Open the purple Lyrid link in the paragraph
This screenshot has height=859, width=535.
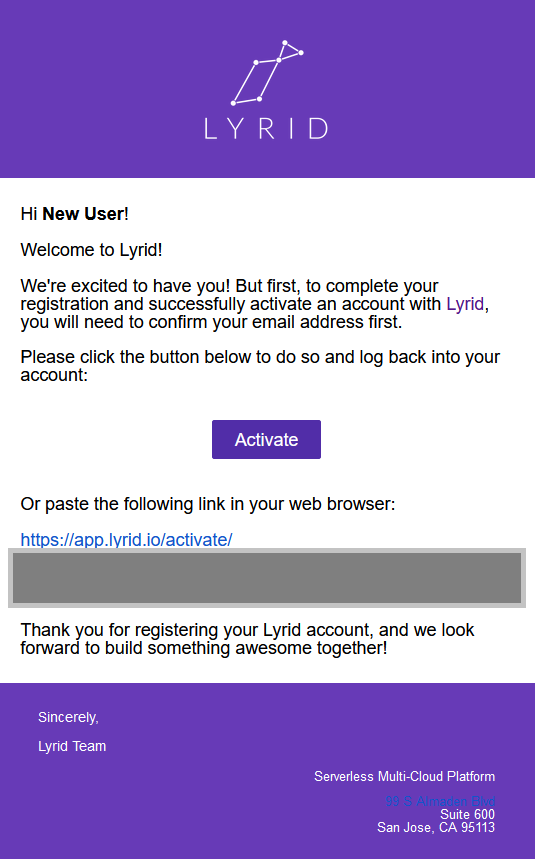click(x=465, y=303)
